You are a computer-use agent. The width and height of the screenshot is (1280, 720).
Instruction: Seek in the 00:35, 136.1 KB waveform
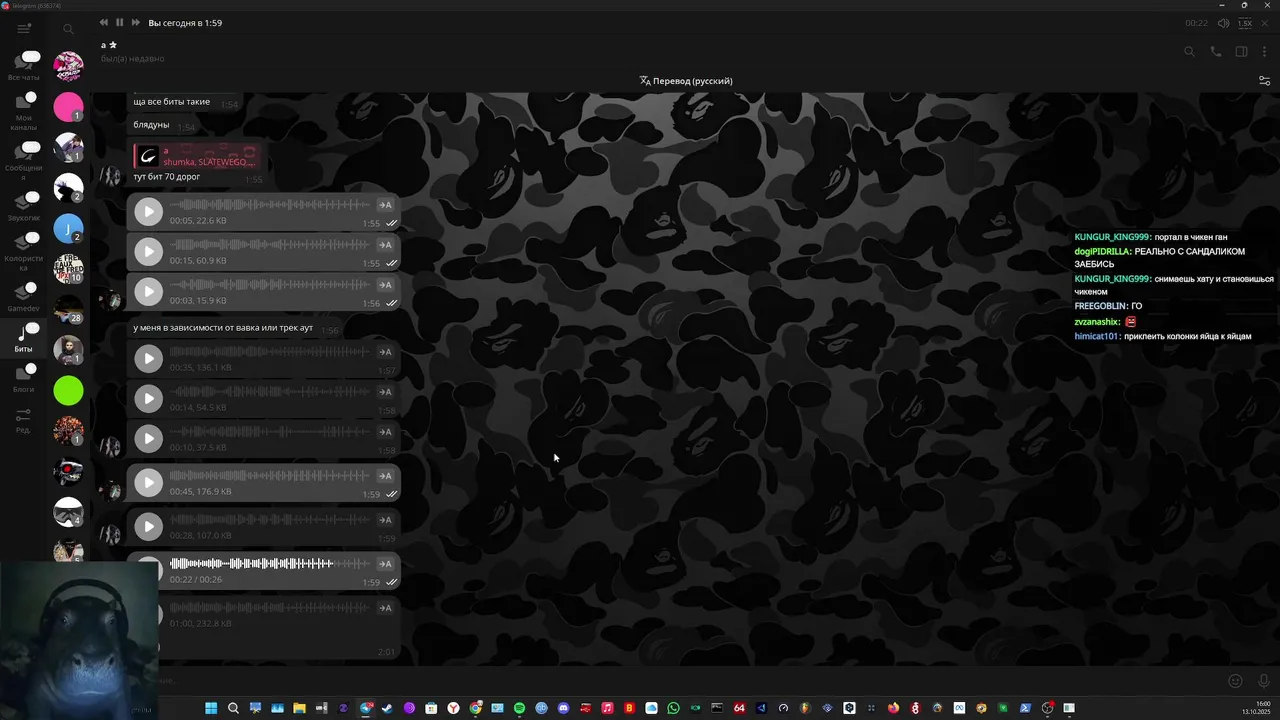point(270,352)
